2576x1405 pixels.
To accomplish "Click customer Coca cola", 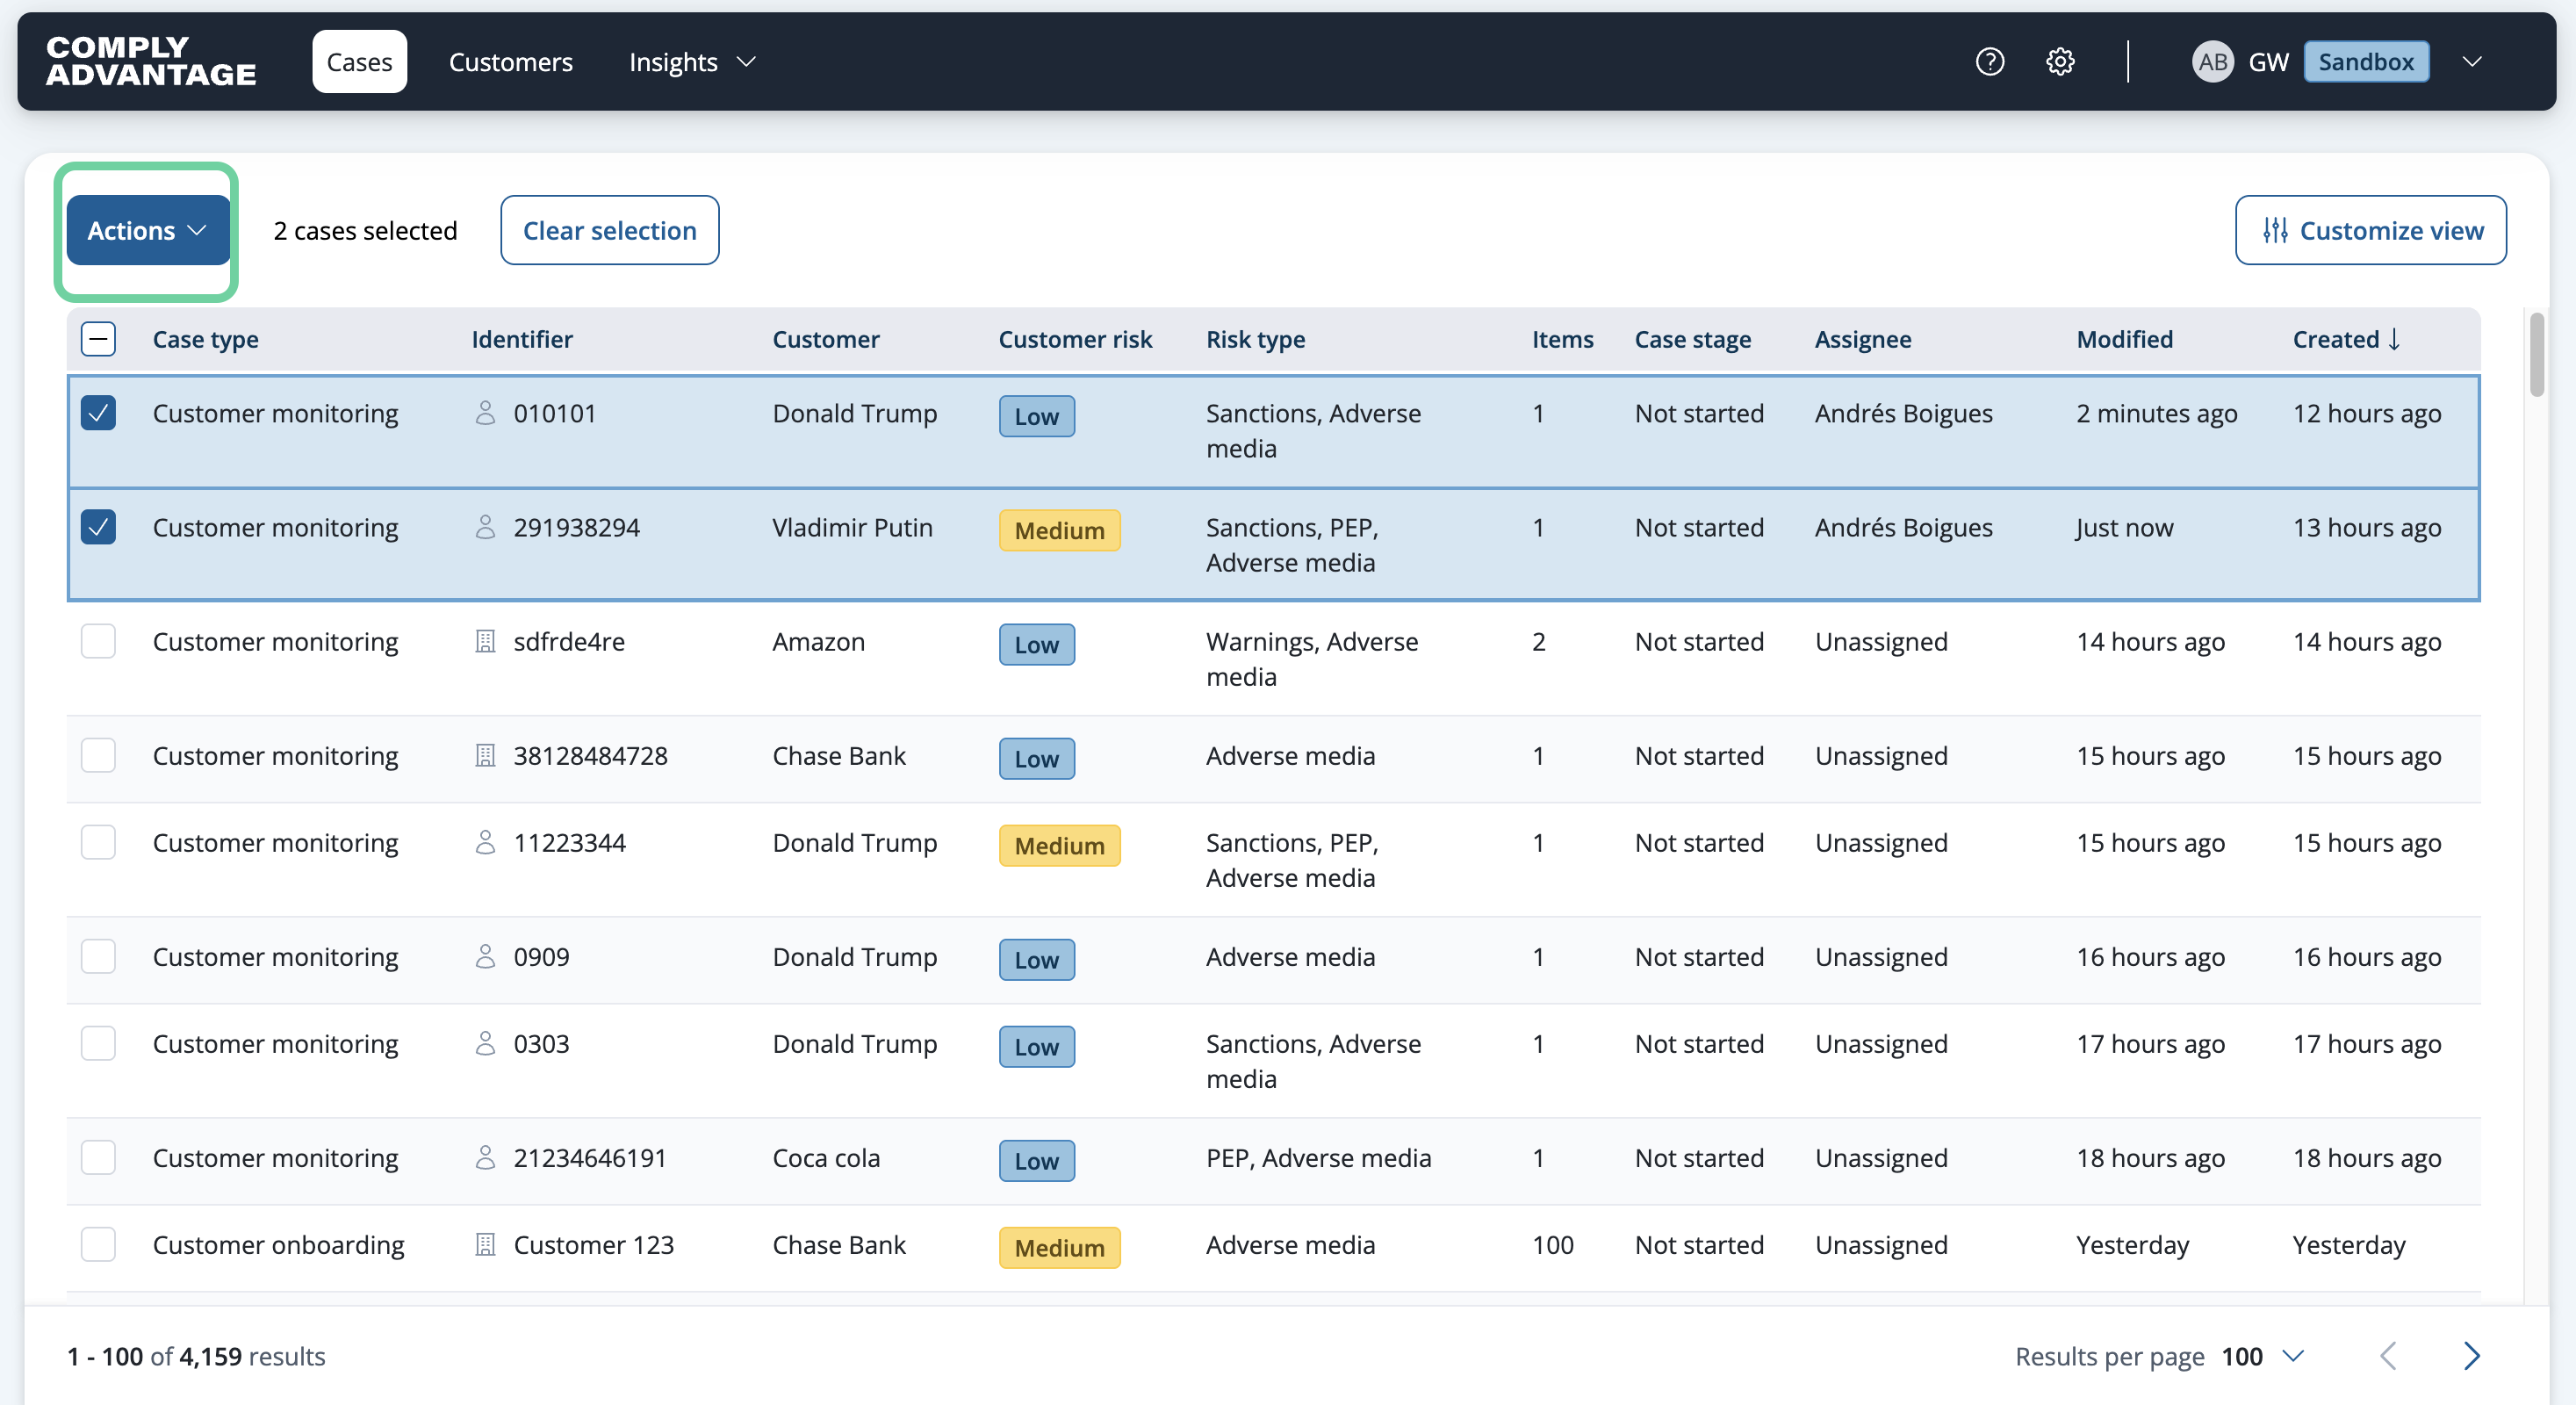I will tap(826, 1157).
